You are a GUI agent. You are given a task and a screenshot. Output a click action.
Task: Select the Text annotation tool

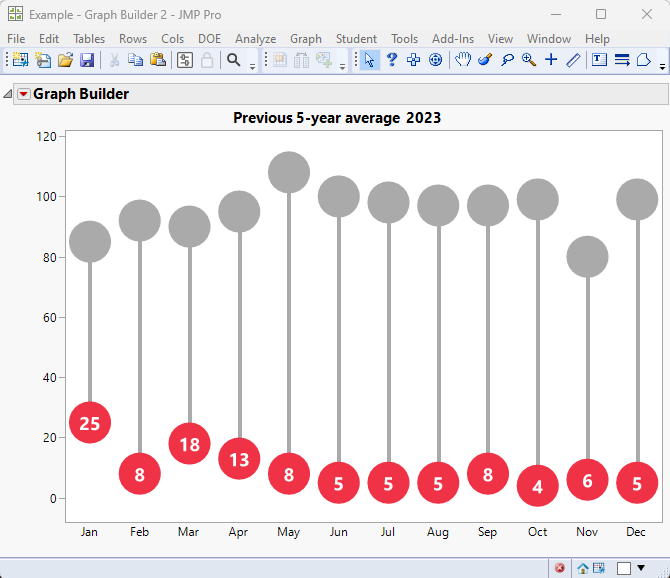point(599,59)
